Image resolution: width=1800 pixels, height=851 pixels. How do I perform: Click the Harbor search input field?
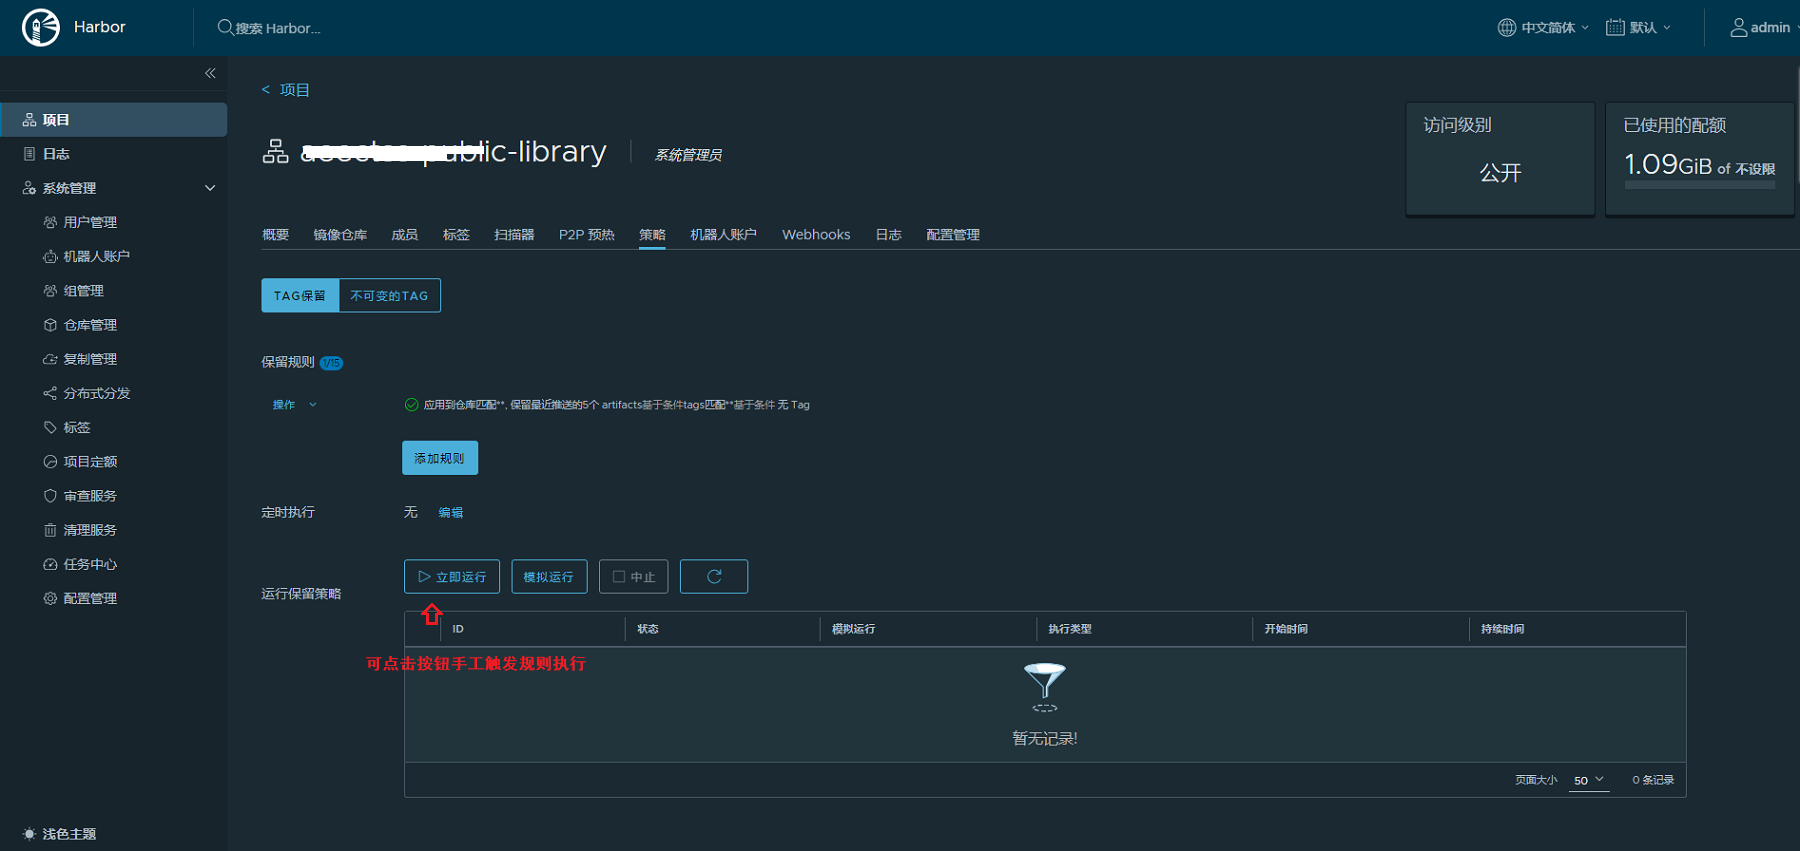tap(278, 28)
